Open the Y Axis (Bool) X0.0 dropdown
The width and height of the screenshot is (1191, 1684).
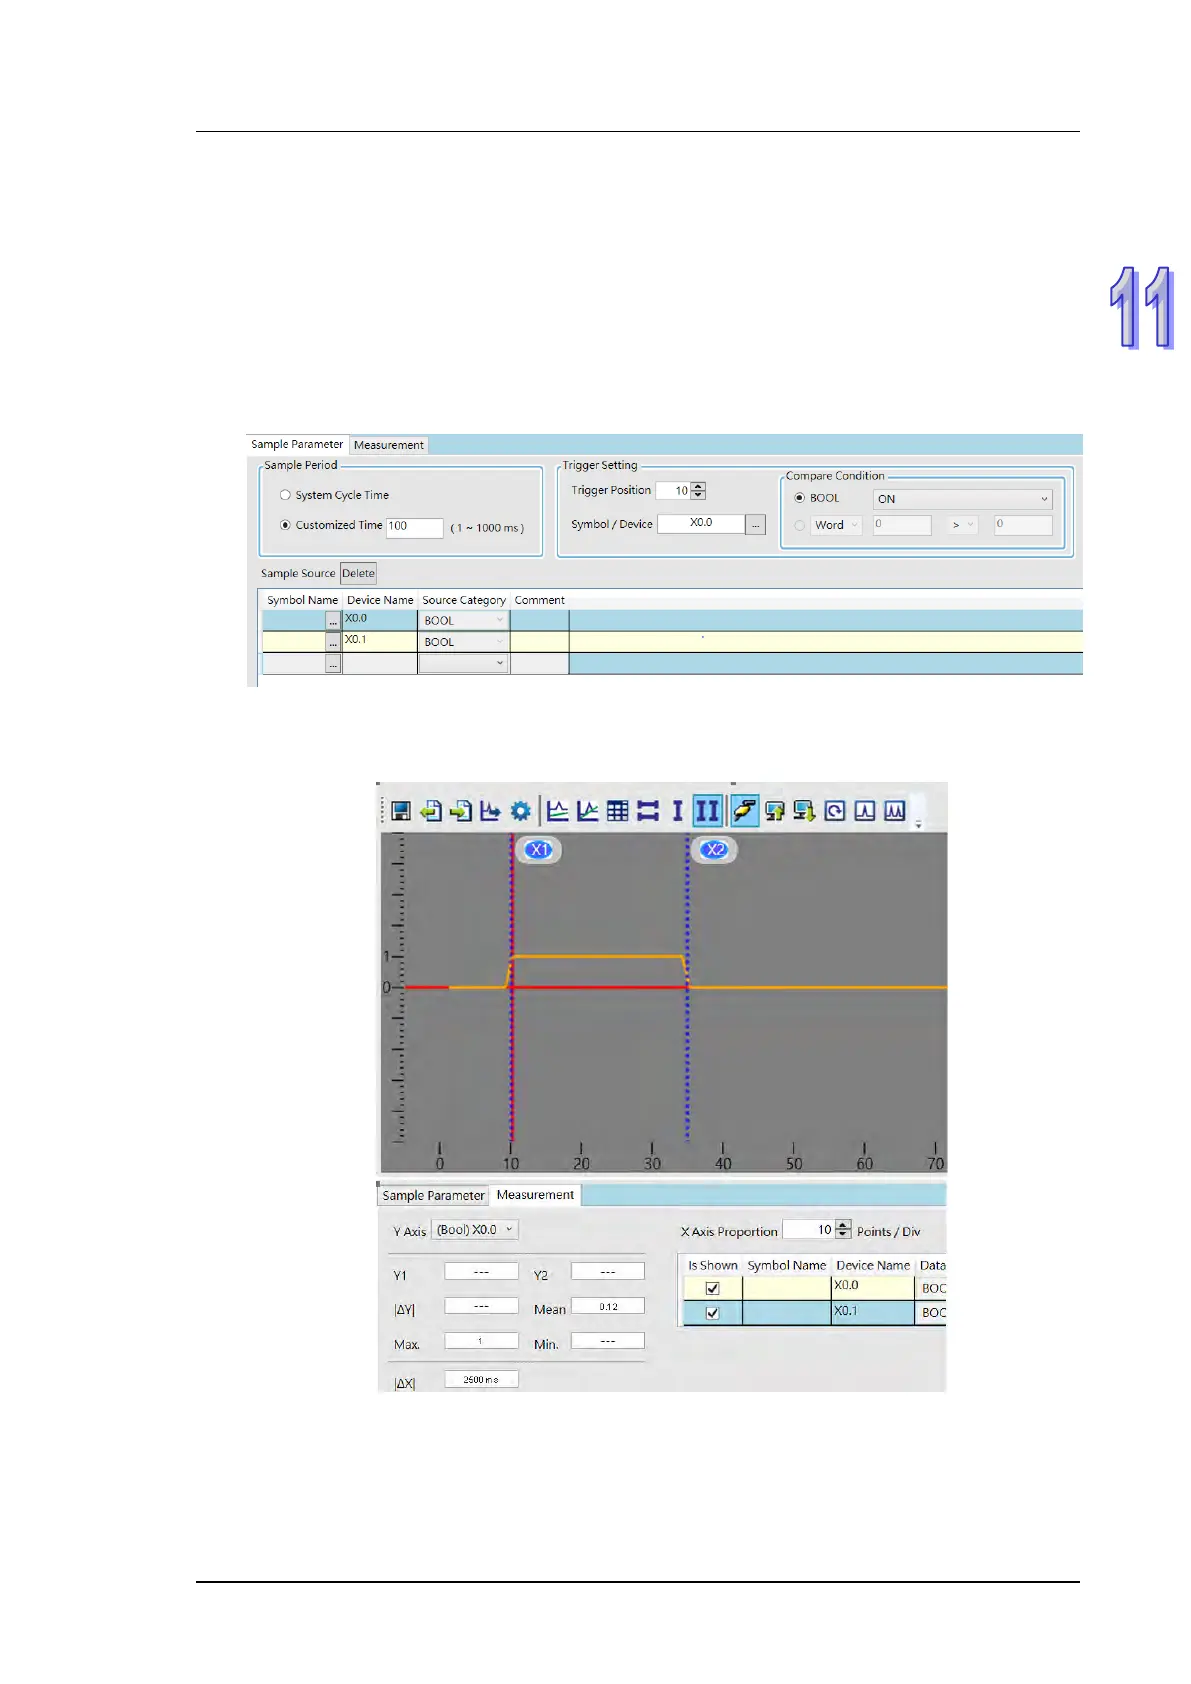click(x=476, y=1230)
